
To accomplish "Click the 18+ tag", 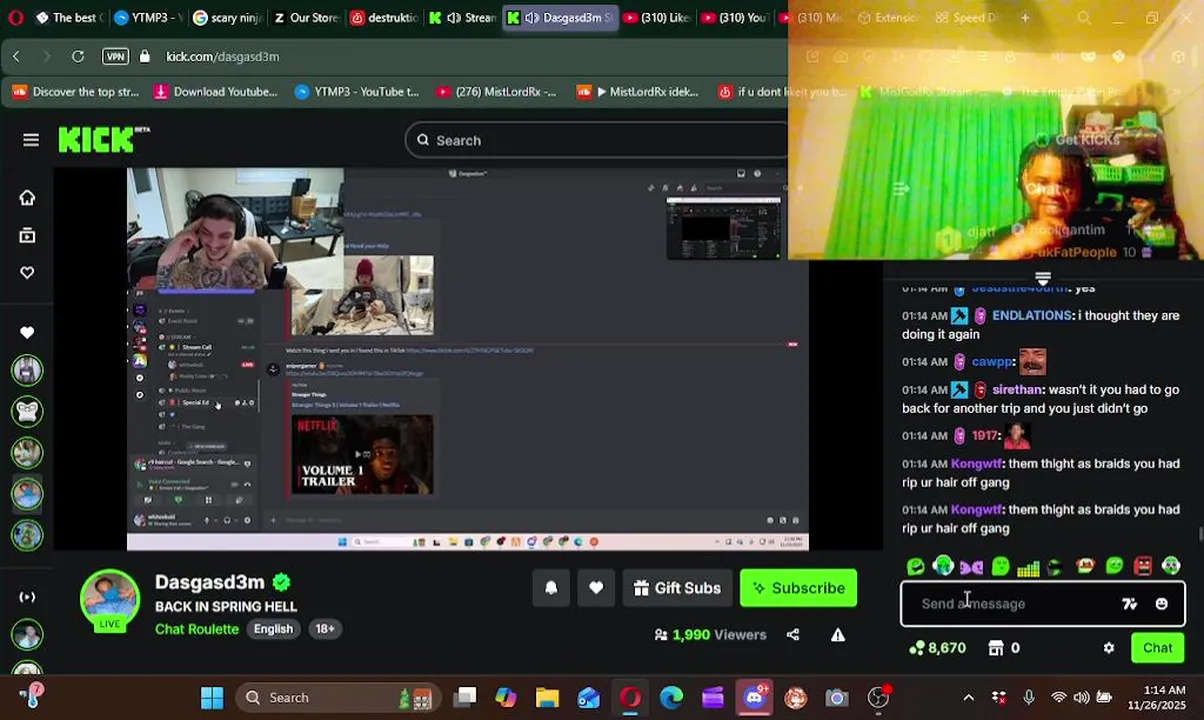I will 325,629.
